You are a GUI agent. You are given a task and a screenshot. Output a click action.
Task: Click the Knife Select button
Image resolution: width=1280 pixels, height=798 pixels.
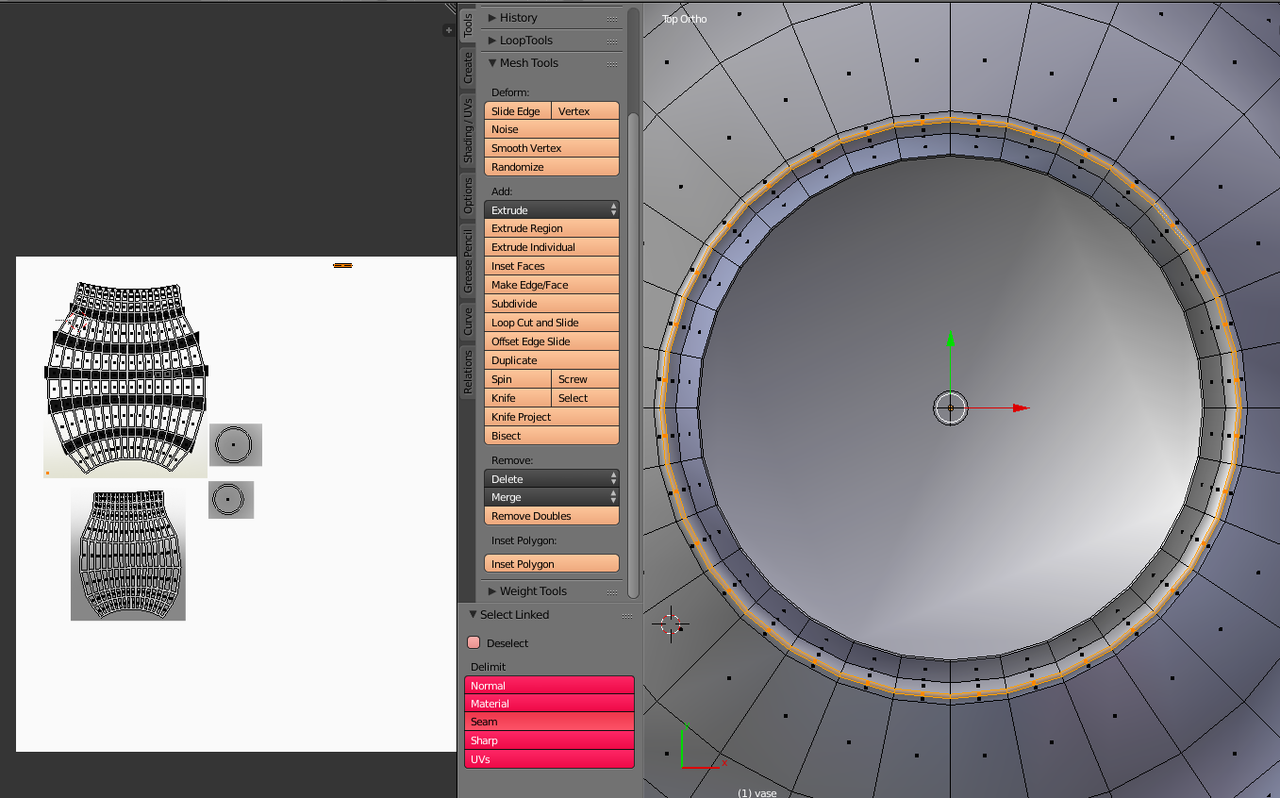tap(585, 398)
